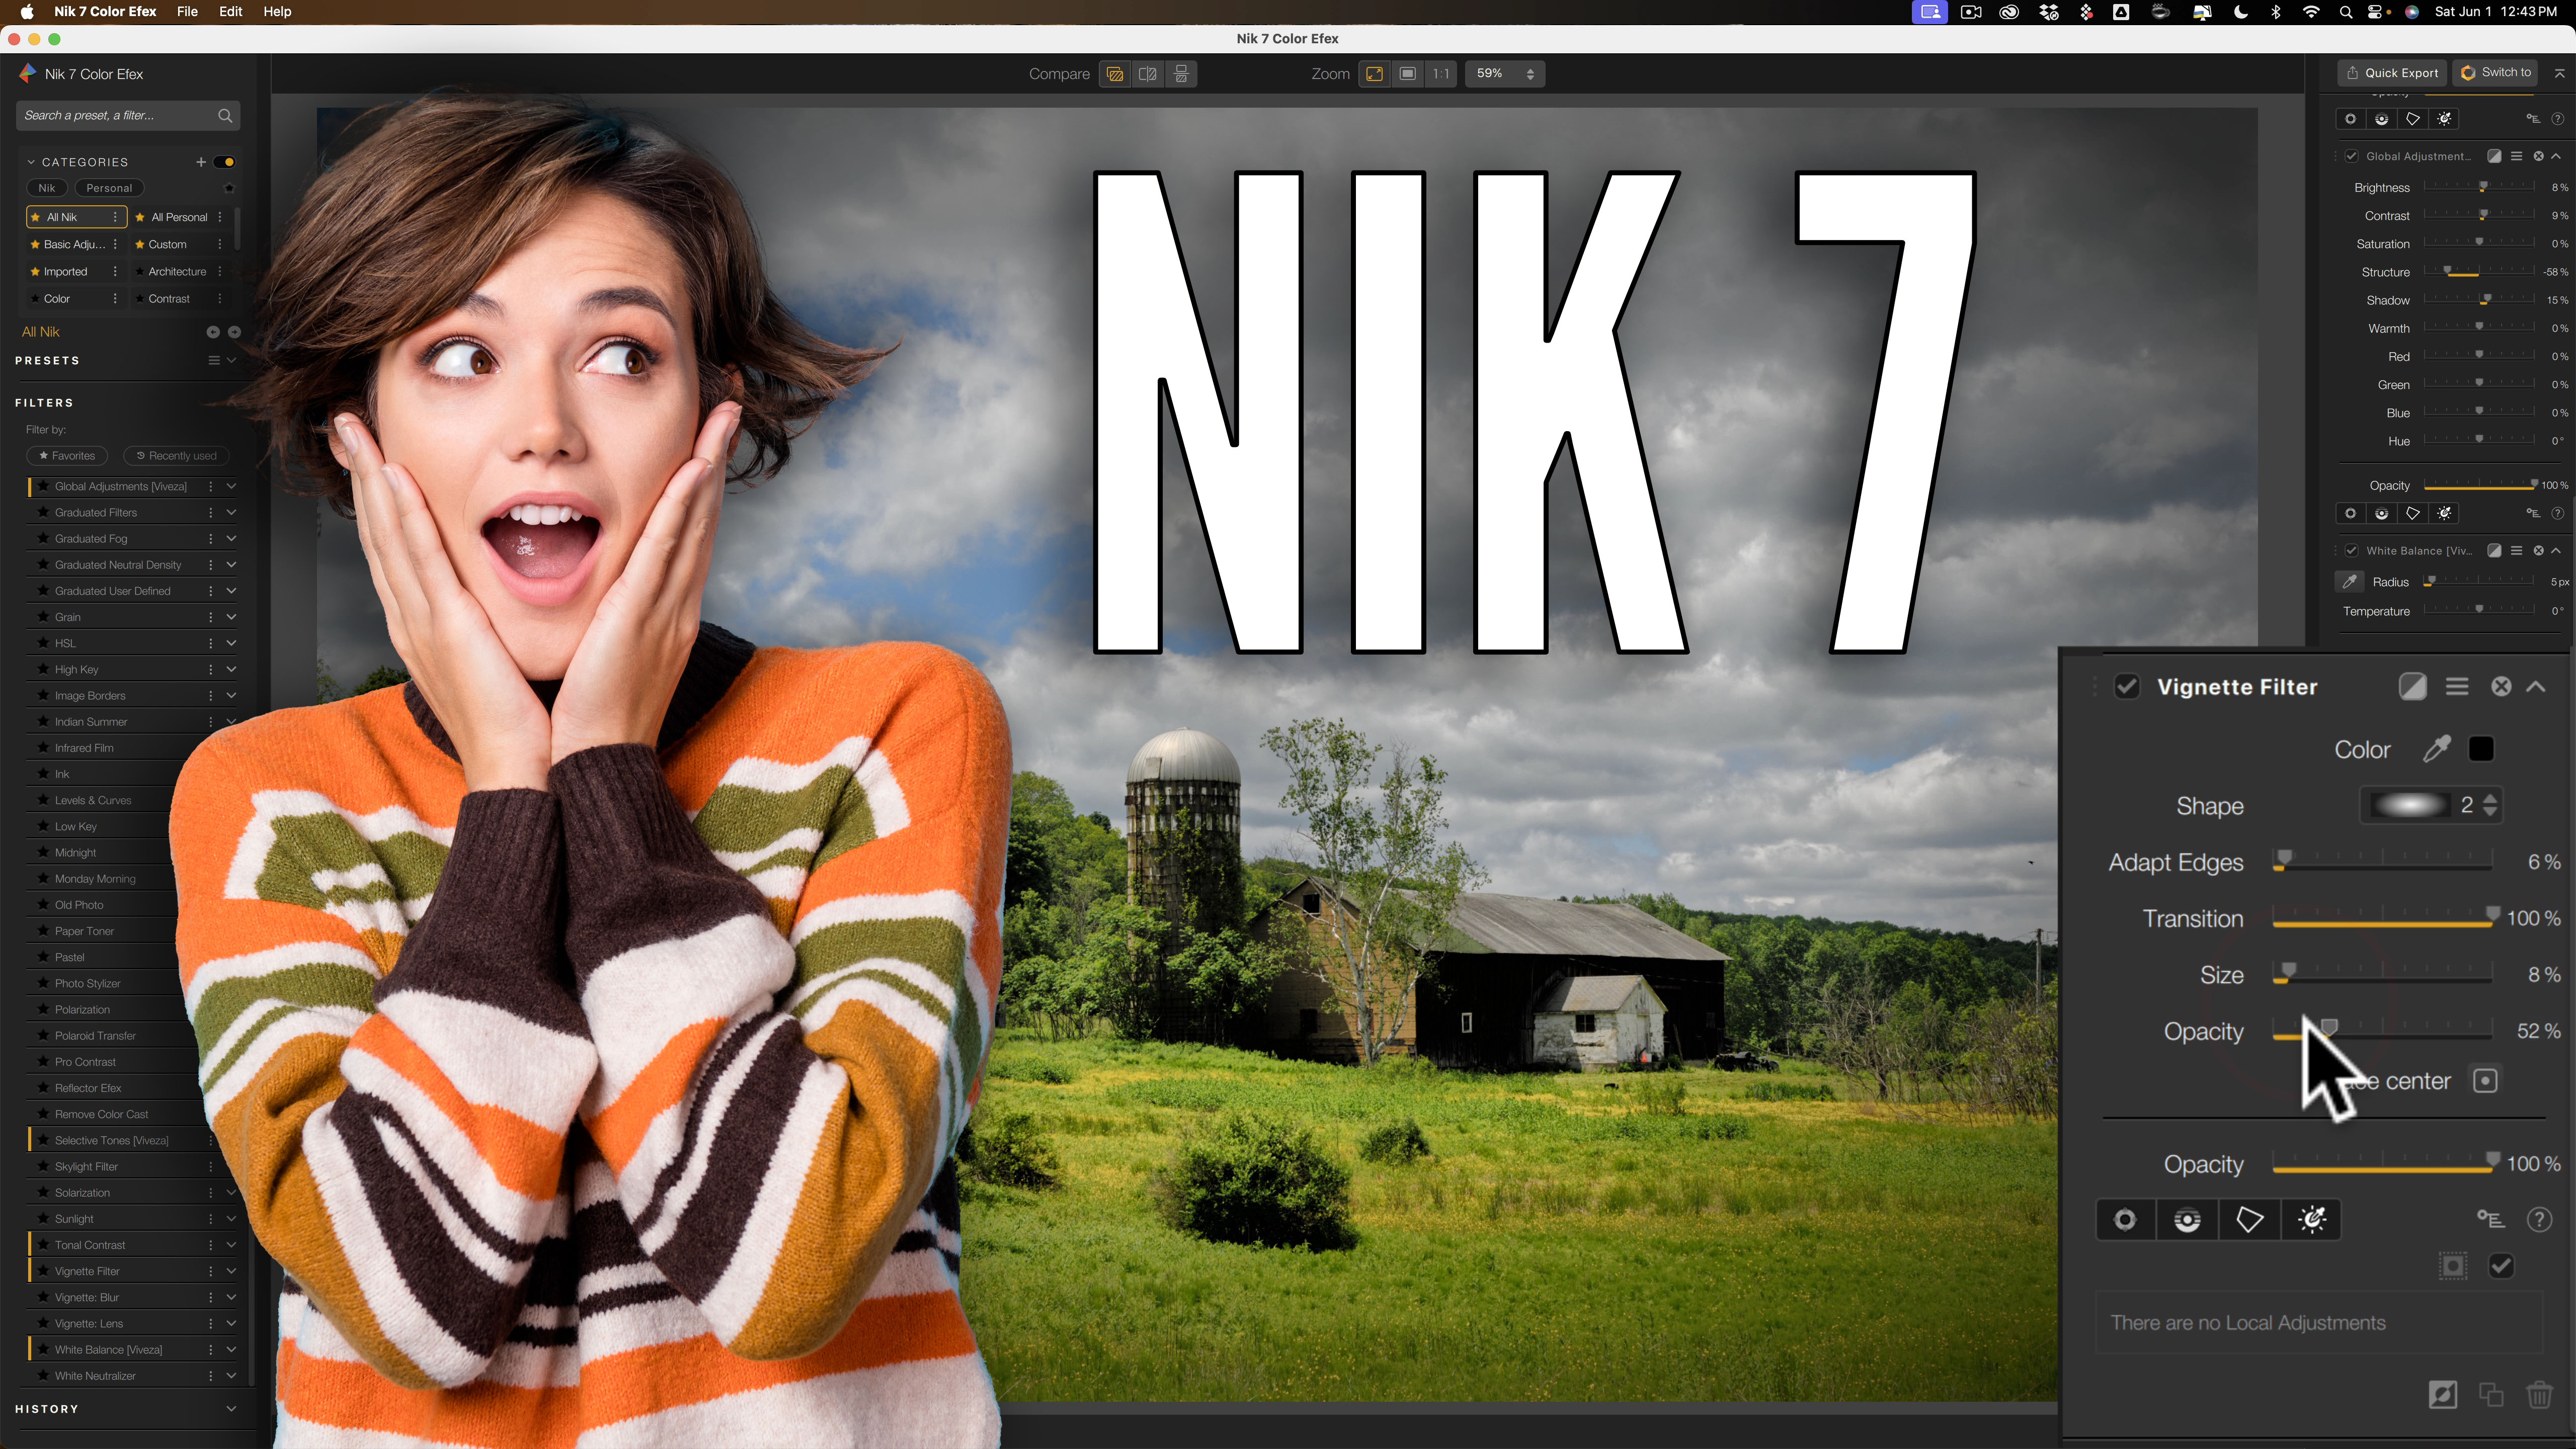This screenshot has height=1449, width=2576.
Task: Disable the Vignette Filter checkbox
Action: 2127,686
